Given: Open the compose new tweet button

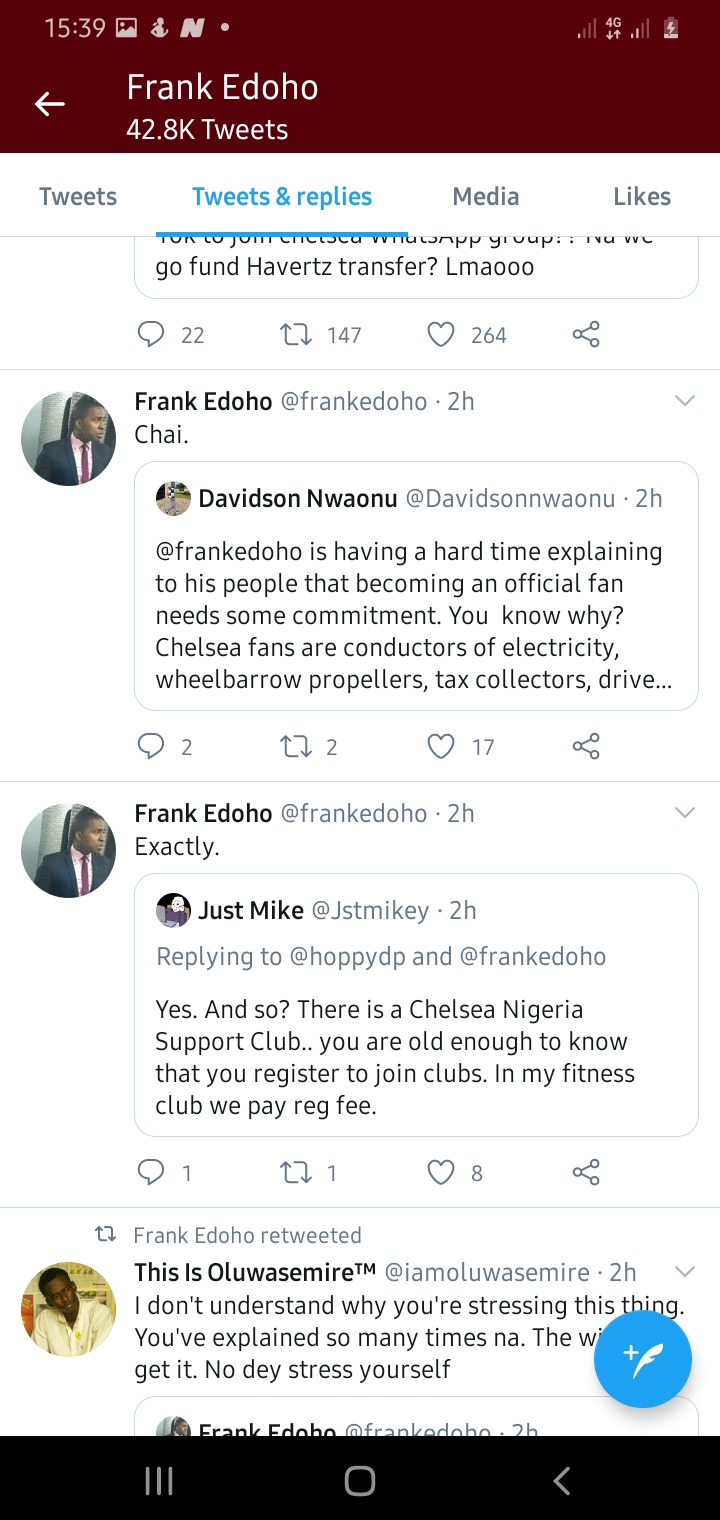Looking at the screenshot, I should pyautogui.click(x=642, y=1359).
